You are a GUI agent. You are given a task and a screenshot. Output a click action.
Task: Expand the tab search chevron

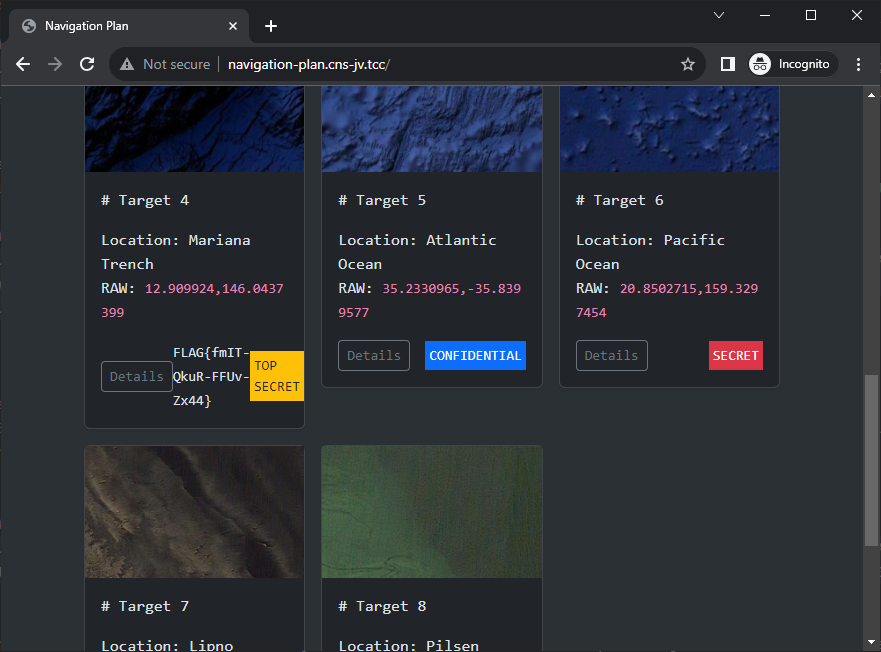coord(719,15)
